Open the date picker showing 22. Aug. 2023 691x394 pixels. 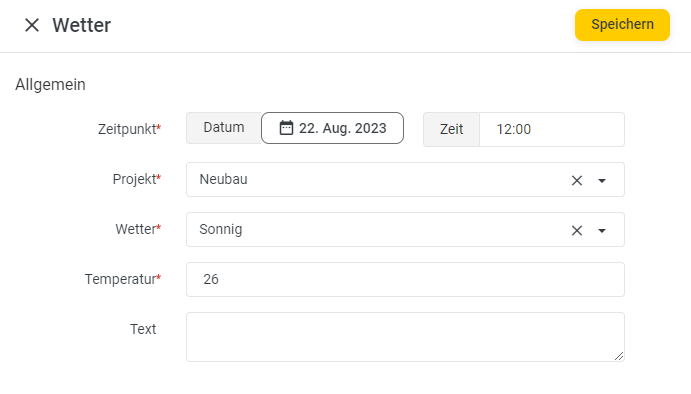(332, 128)
